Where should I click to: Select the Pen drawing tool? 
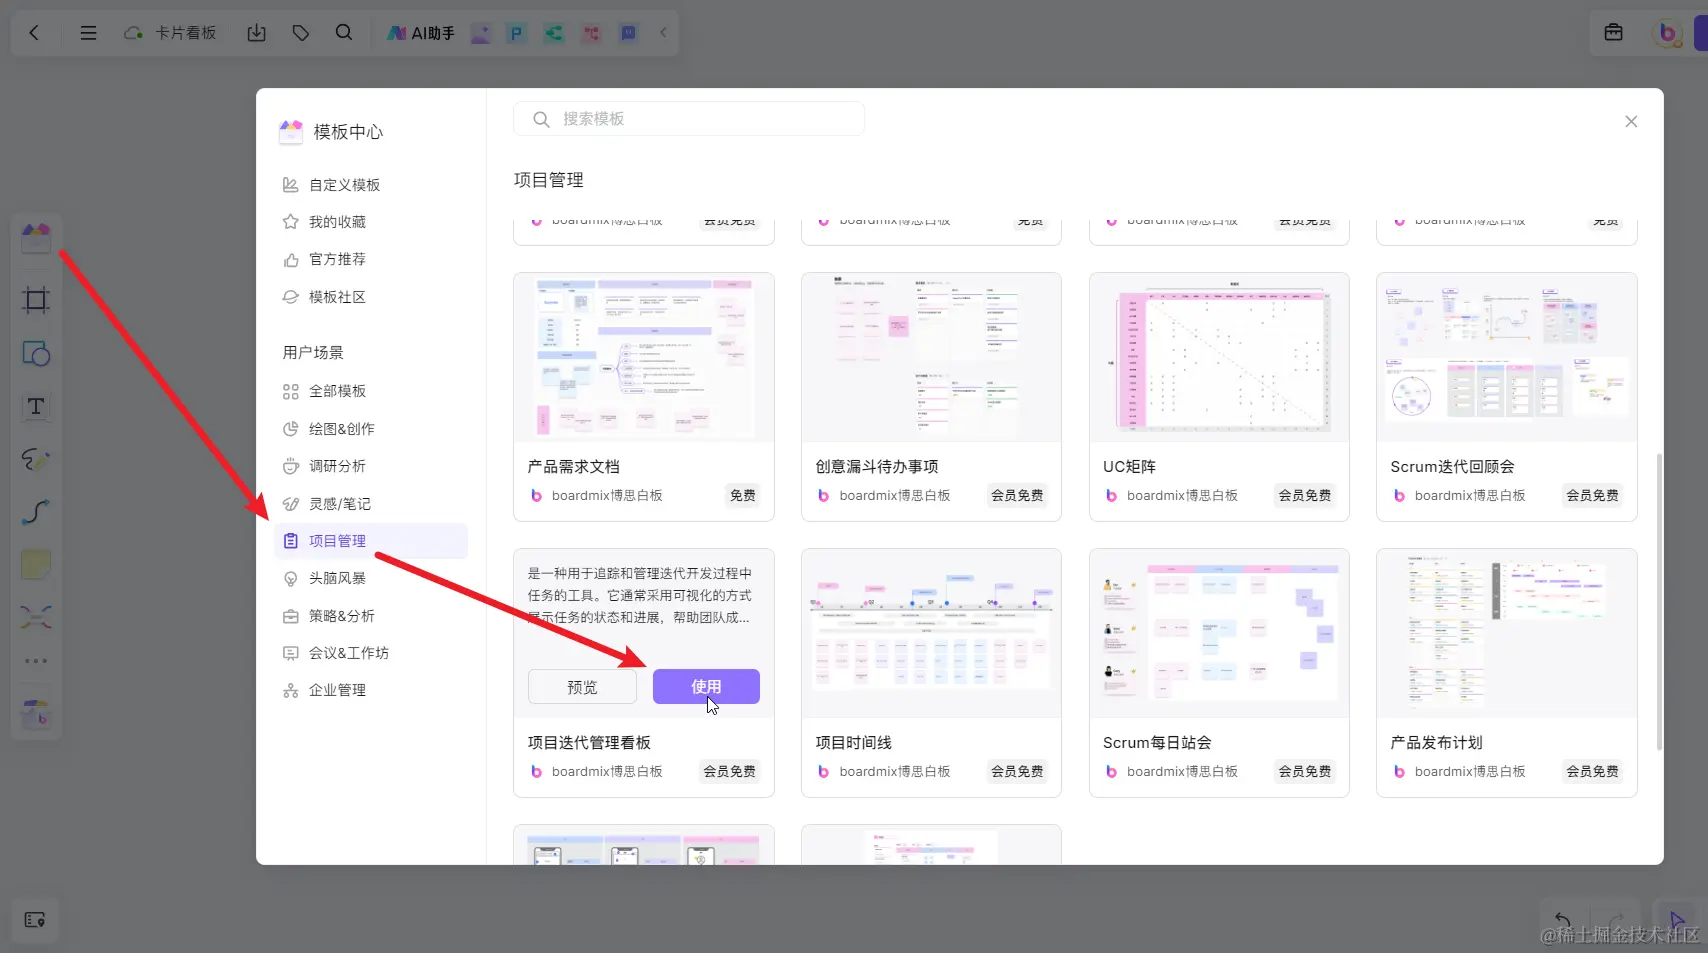(x=35, y=459)
